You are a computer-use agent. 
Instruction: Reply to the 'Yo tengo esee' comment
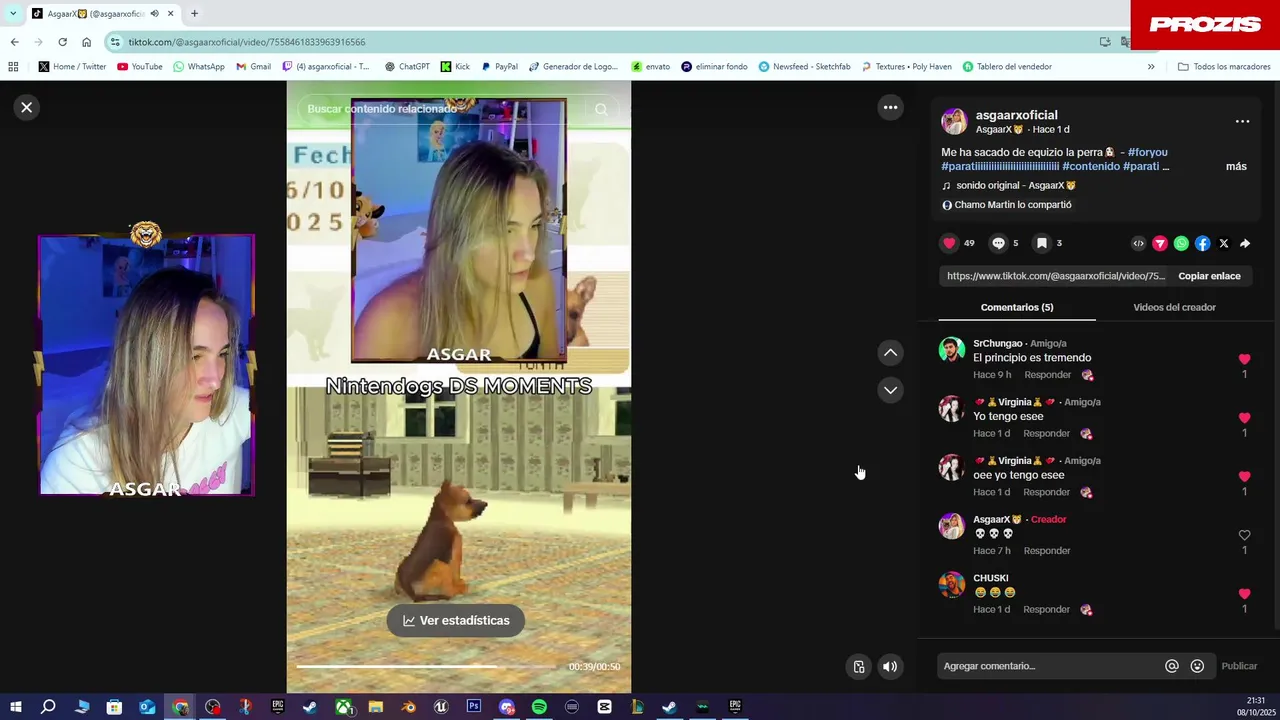point(1046,433)
